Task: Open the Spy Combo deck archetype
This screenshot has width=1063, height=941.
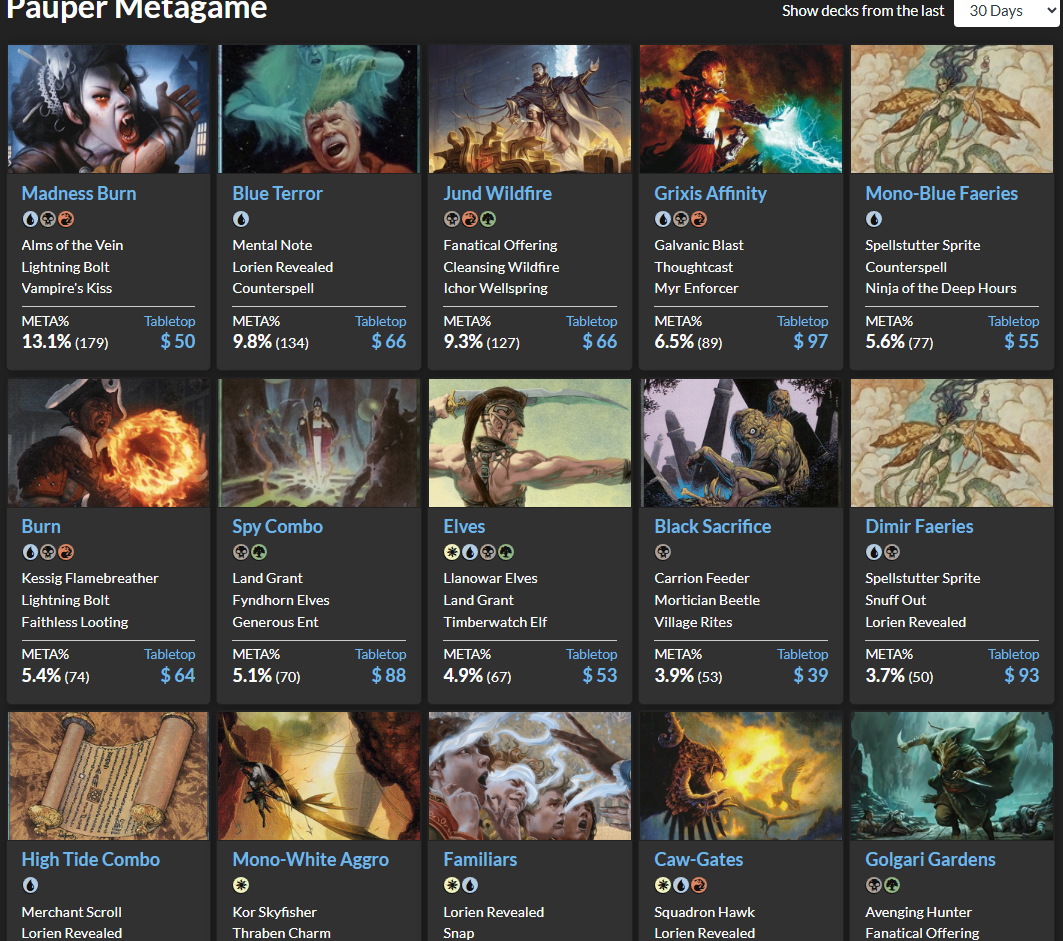Action: pos(277,526)
